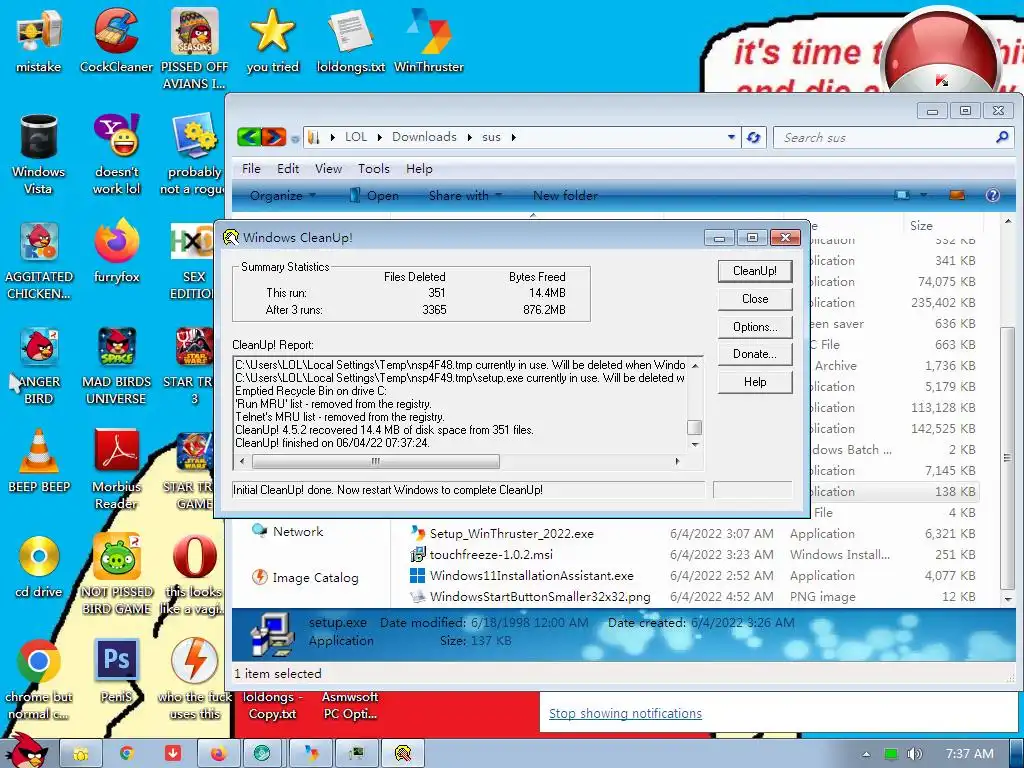Select Setup_WinThruster_2022.exe file
This screenshot has height=768, width=1024.
[511, 534]
